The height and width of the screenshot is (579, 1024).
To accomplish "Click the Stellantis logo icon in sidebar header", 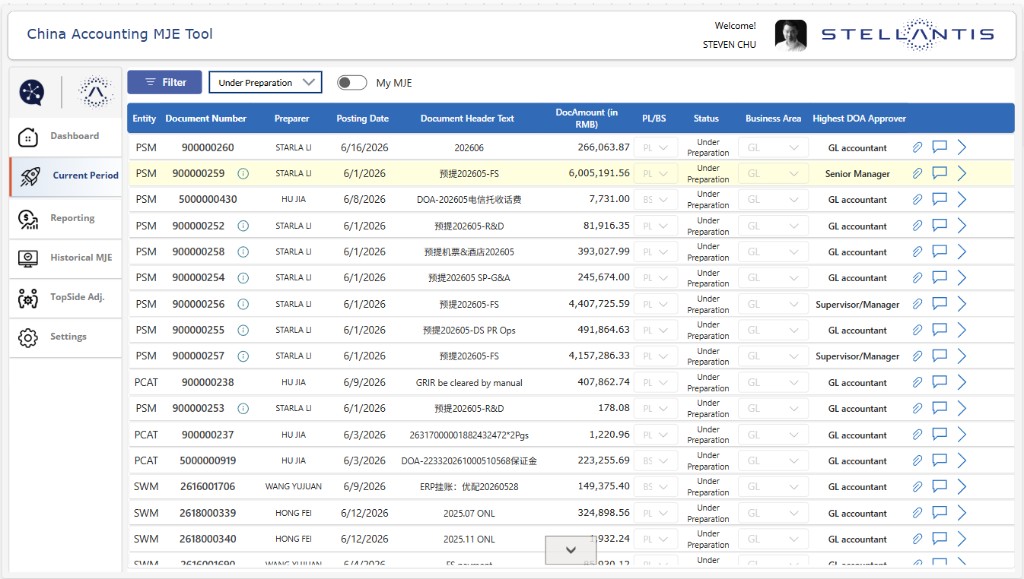I will pos(95,91).
